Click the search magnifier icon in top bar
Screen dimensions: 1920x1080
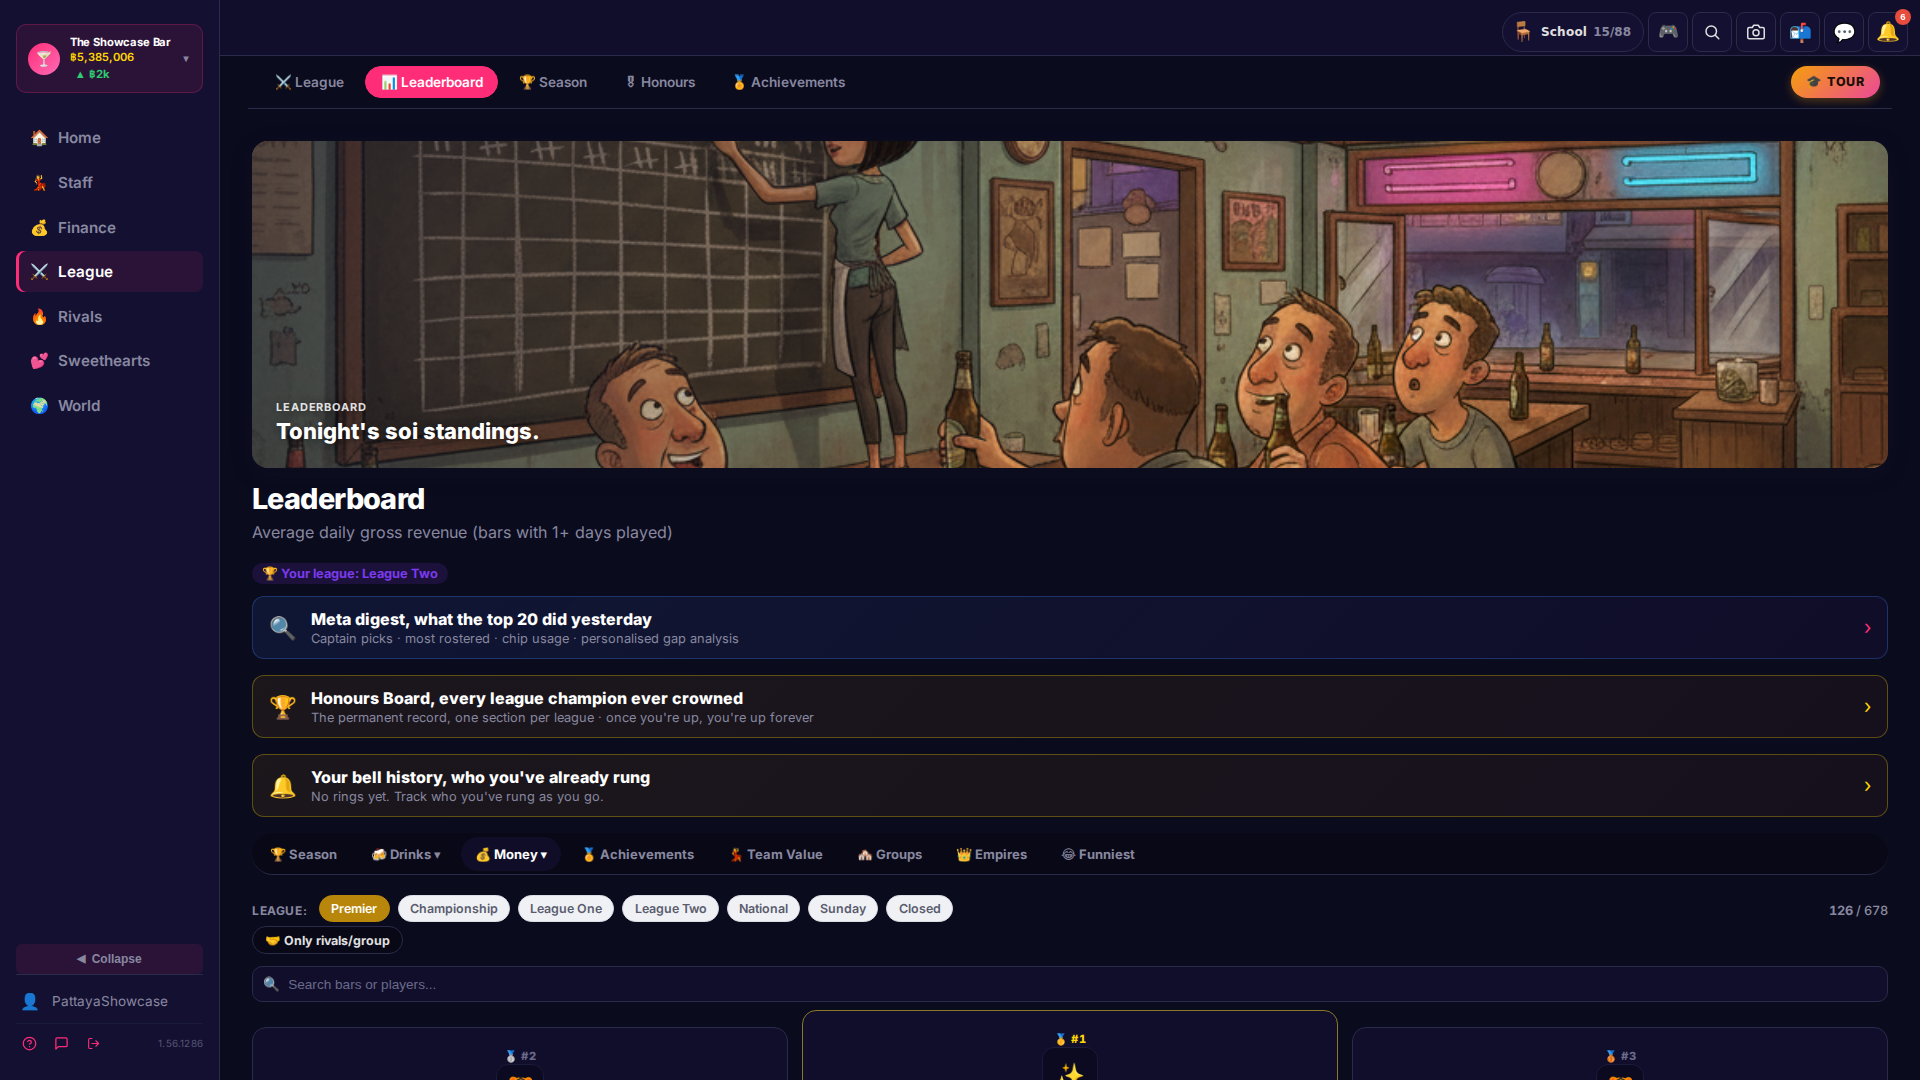tap(1712, 32)
